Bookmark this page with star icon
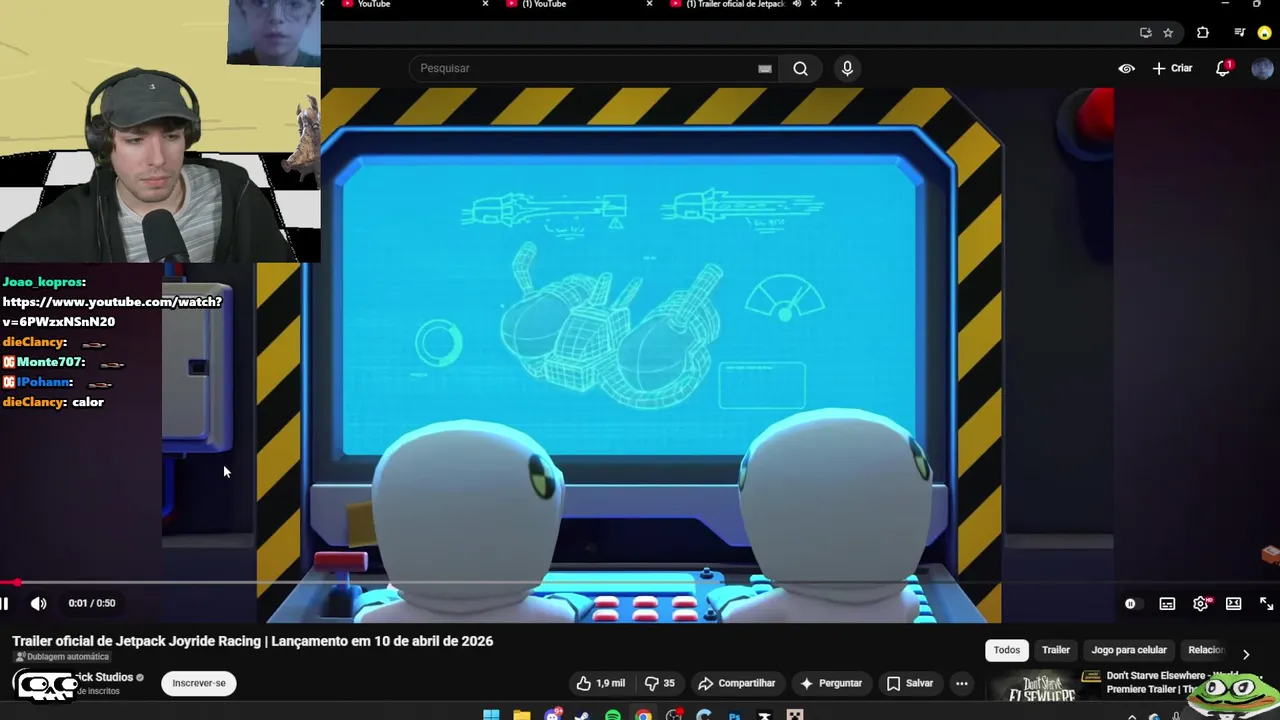The image size is (1280, 720). 1168,33
